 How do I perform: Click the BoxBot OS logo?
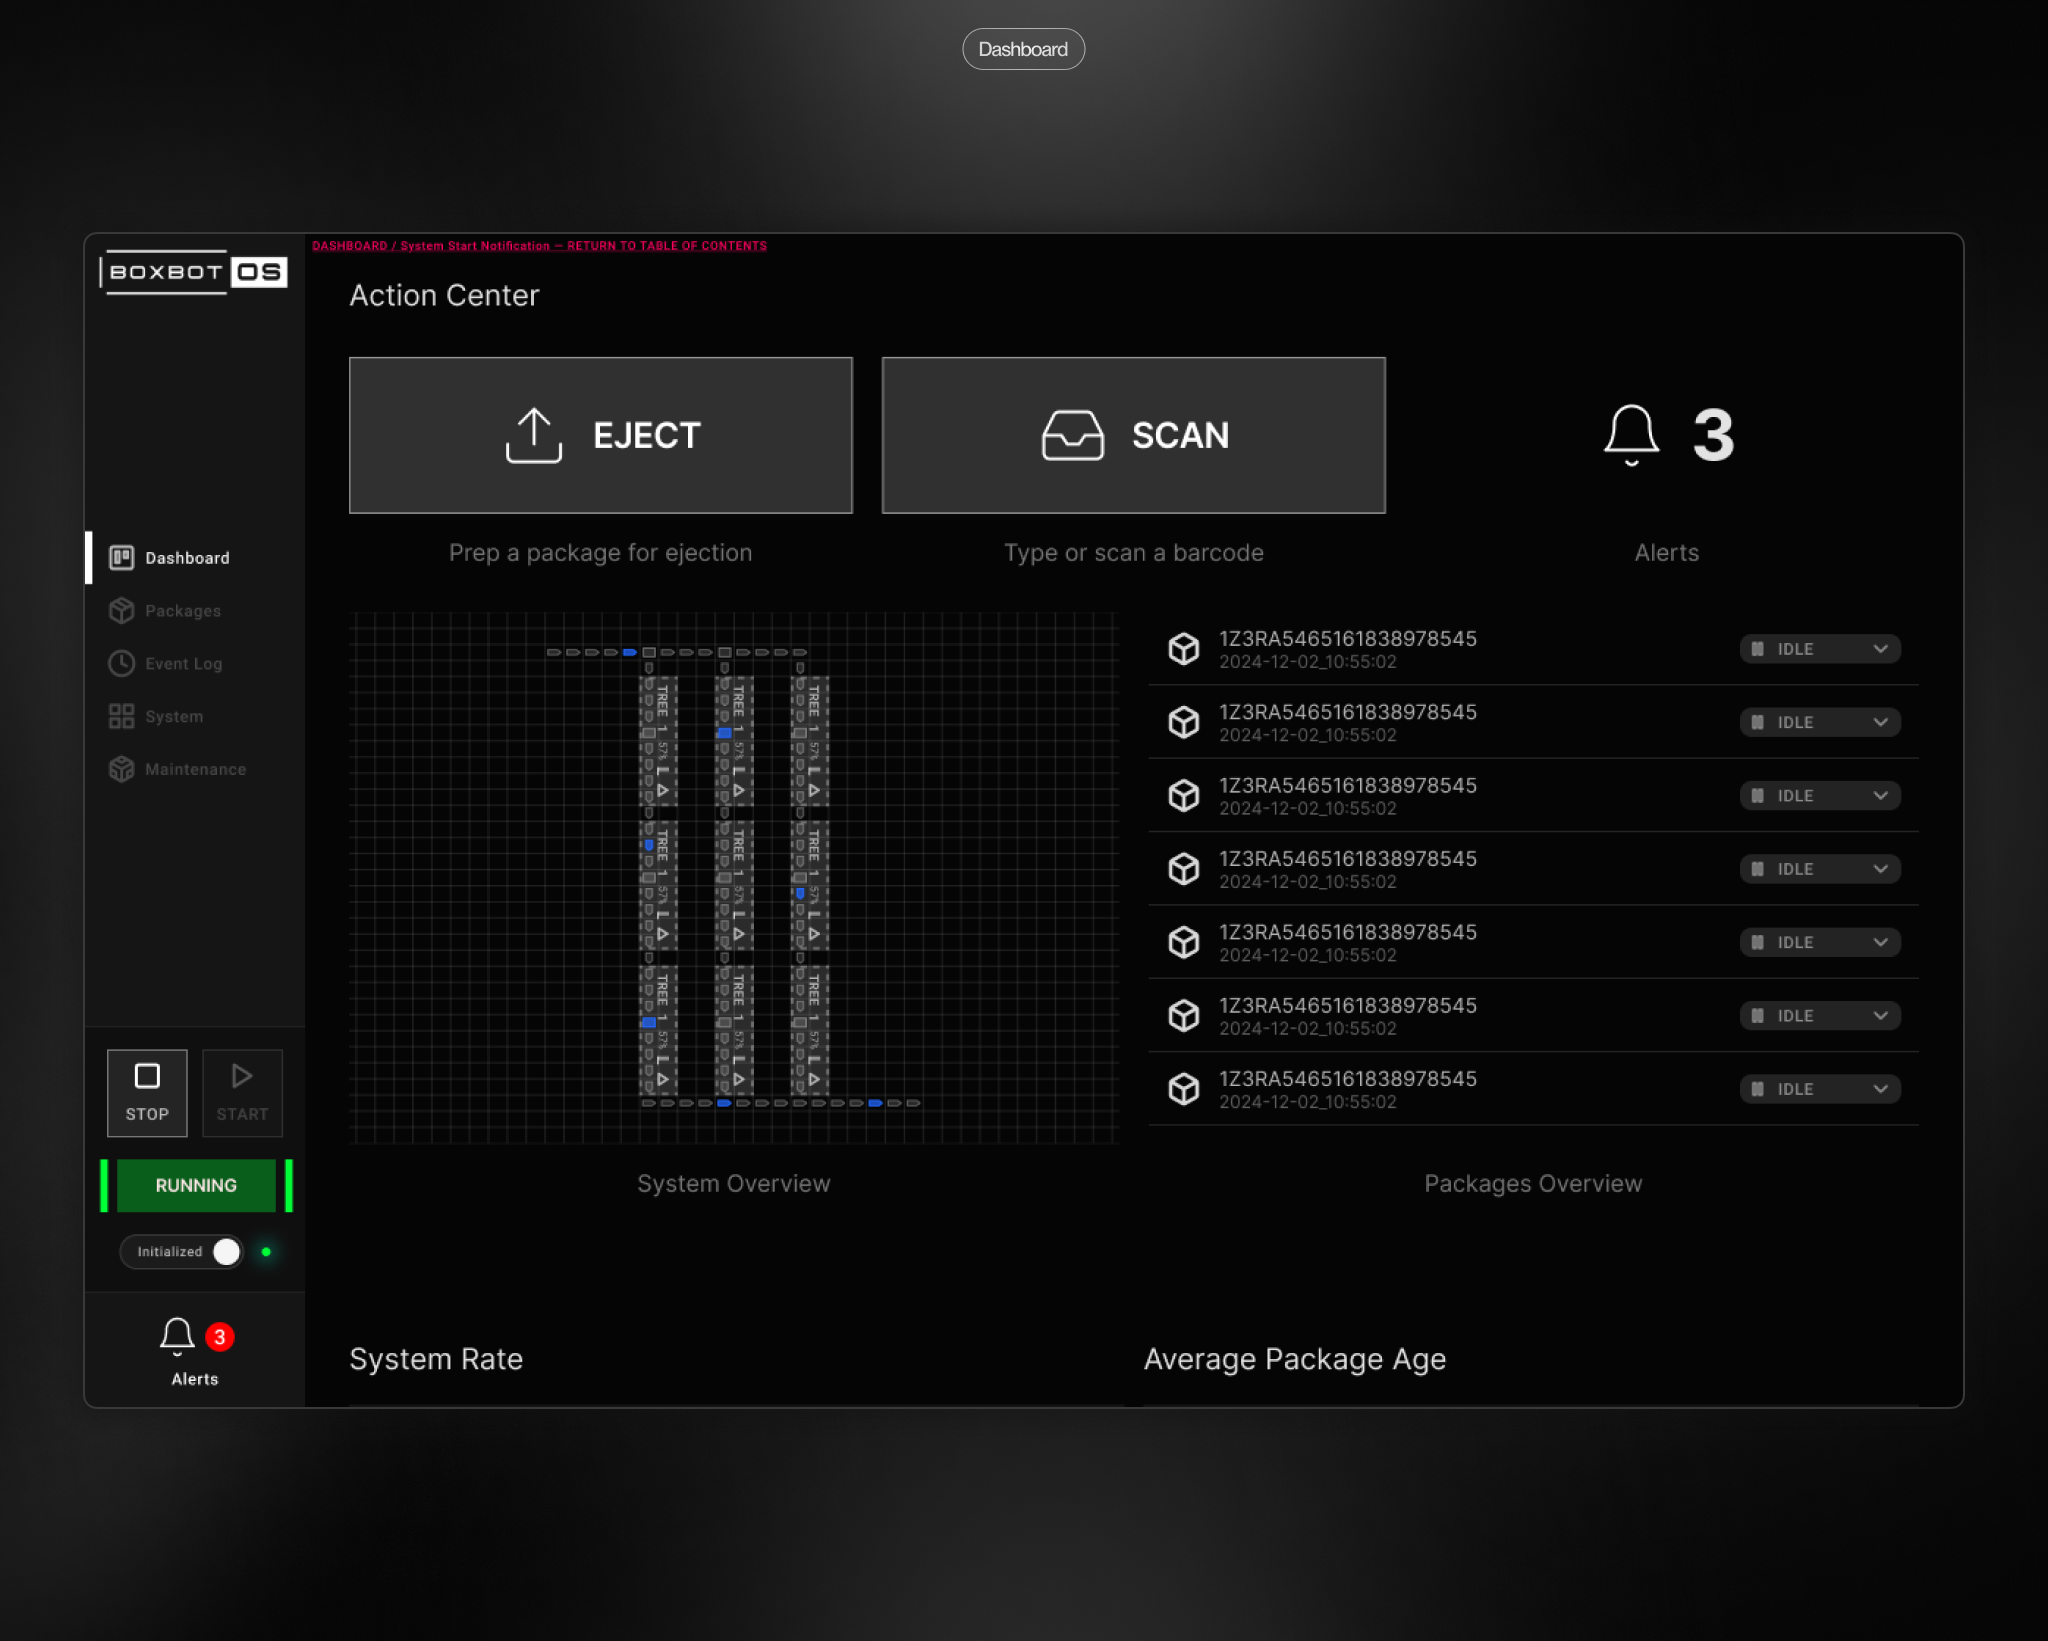pyautogui.click(x=194, y=272)
